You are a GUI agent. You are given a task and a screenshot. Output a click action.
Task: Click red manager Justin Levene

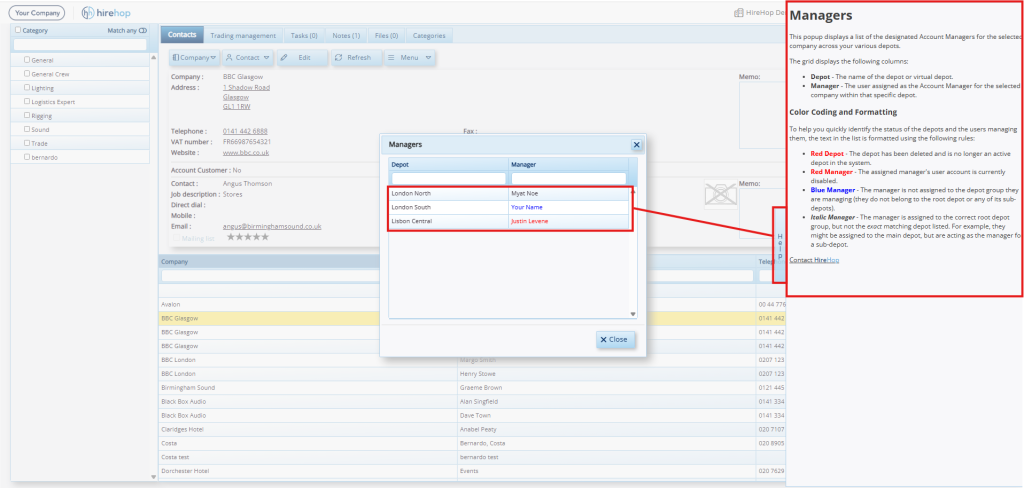pyautogui.click(x=530, y=221)
